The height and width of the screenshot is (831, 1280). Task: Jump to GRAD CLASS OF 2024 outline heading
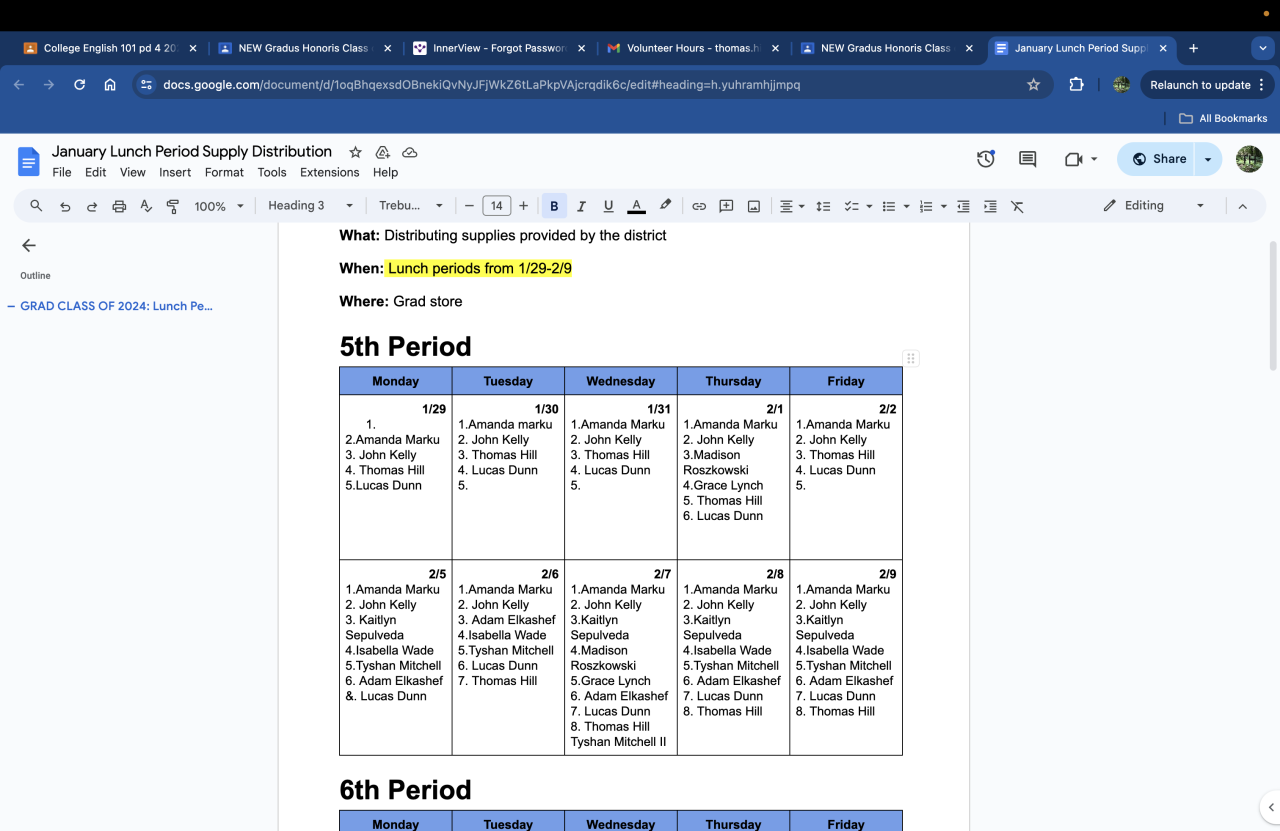(x=117, y=306)
